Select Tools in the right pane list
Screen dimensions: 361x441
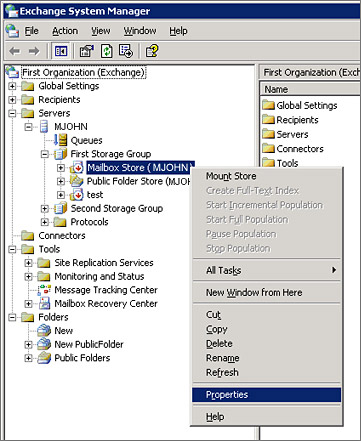pos(287,163)
